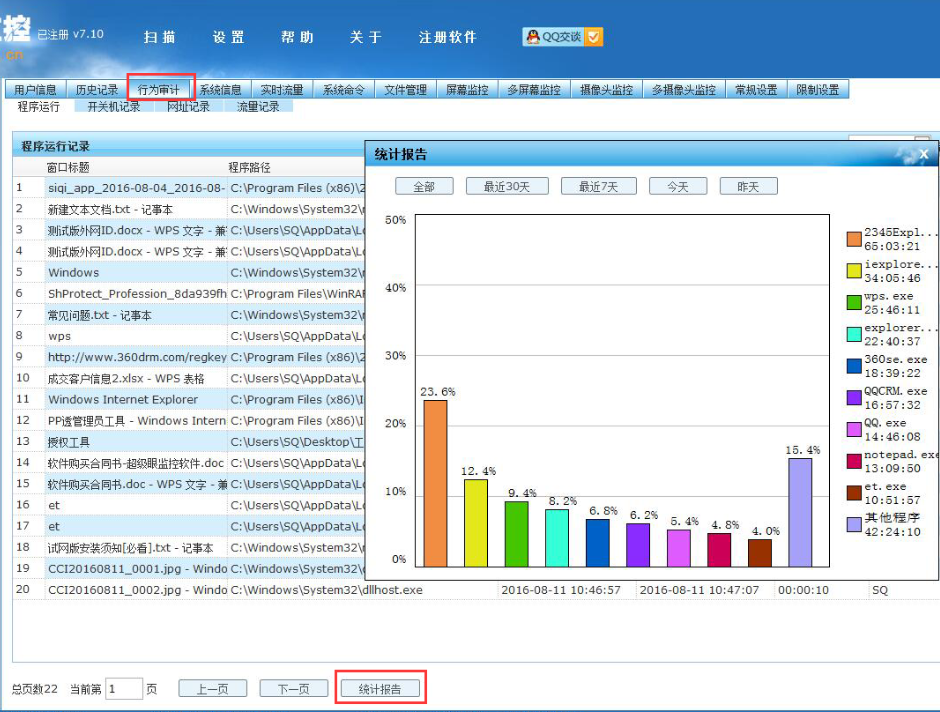Select row 20 CCI20160811_0002.jpg entry

tap(476, 590)
